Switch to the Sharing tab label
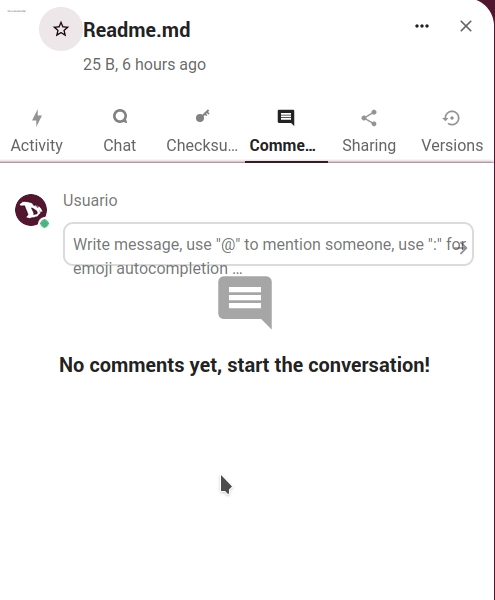 (x=369, y=145)
